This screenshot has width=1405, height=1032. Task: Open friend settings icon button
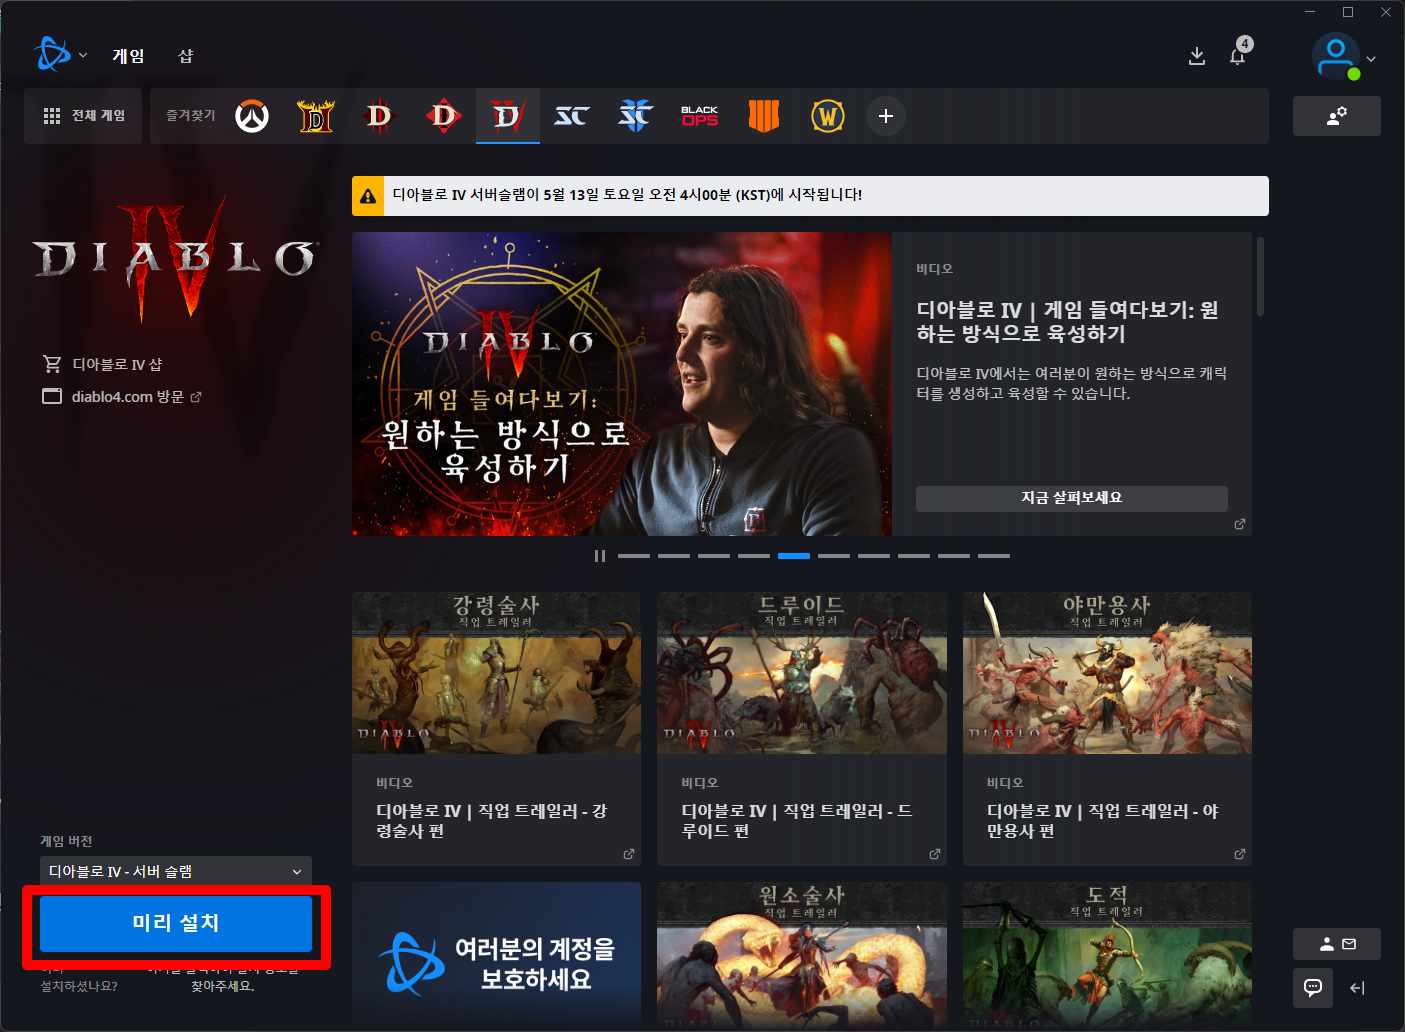(1337, 116)
